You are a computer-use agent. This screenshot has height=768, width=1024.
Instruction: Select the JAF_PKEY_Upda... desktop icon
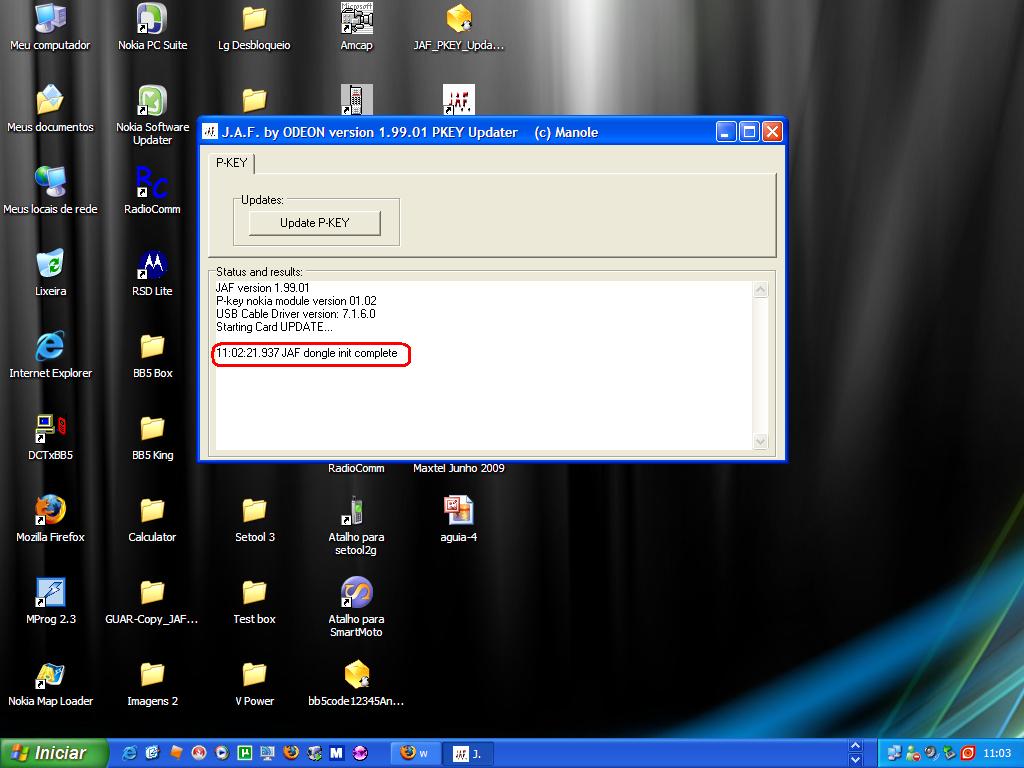coord(458,28)
